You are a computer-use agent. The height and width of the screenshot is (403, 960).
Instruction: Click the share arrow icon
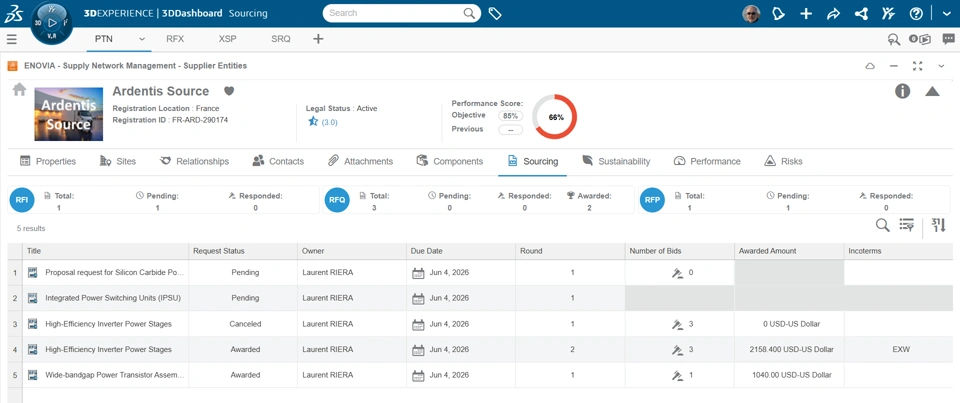pos(833,13)
